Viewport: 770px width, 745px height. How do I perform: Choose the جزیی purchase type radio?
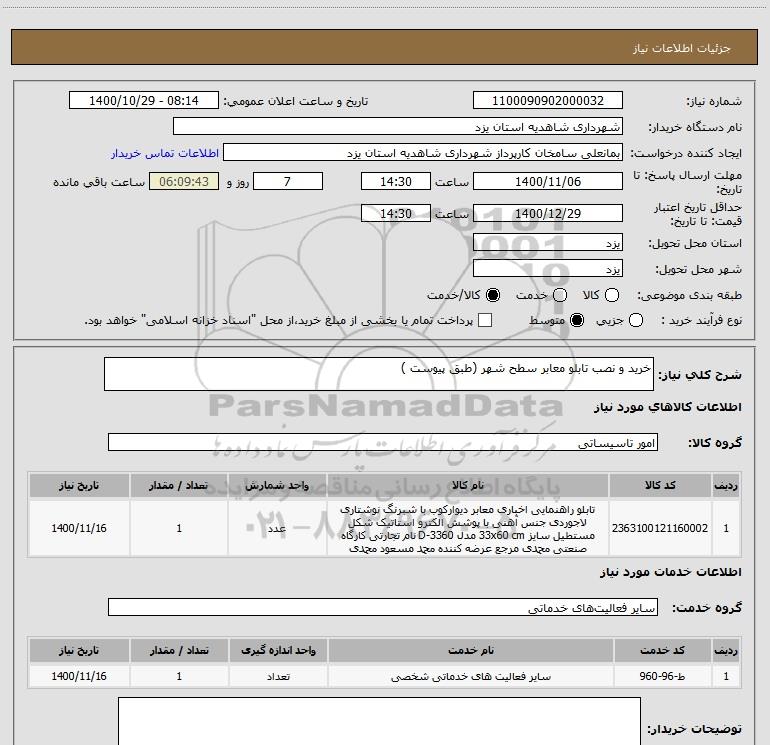click(x=635, y=320)
